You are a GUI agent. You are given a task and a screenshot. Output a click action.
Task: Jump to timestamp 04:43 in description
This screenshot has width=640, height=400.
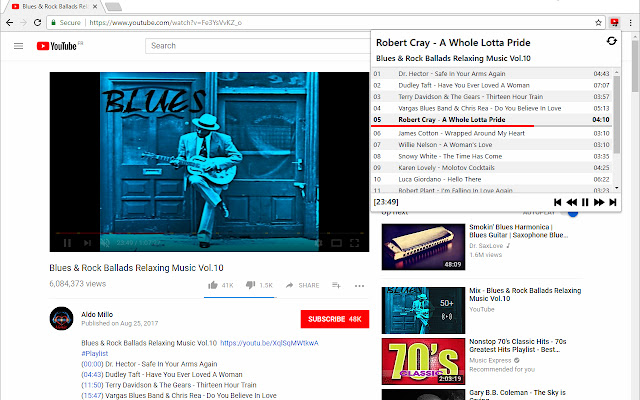92,374
